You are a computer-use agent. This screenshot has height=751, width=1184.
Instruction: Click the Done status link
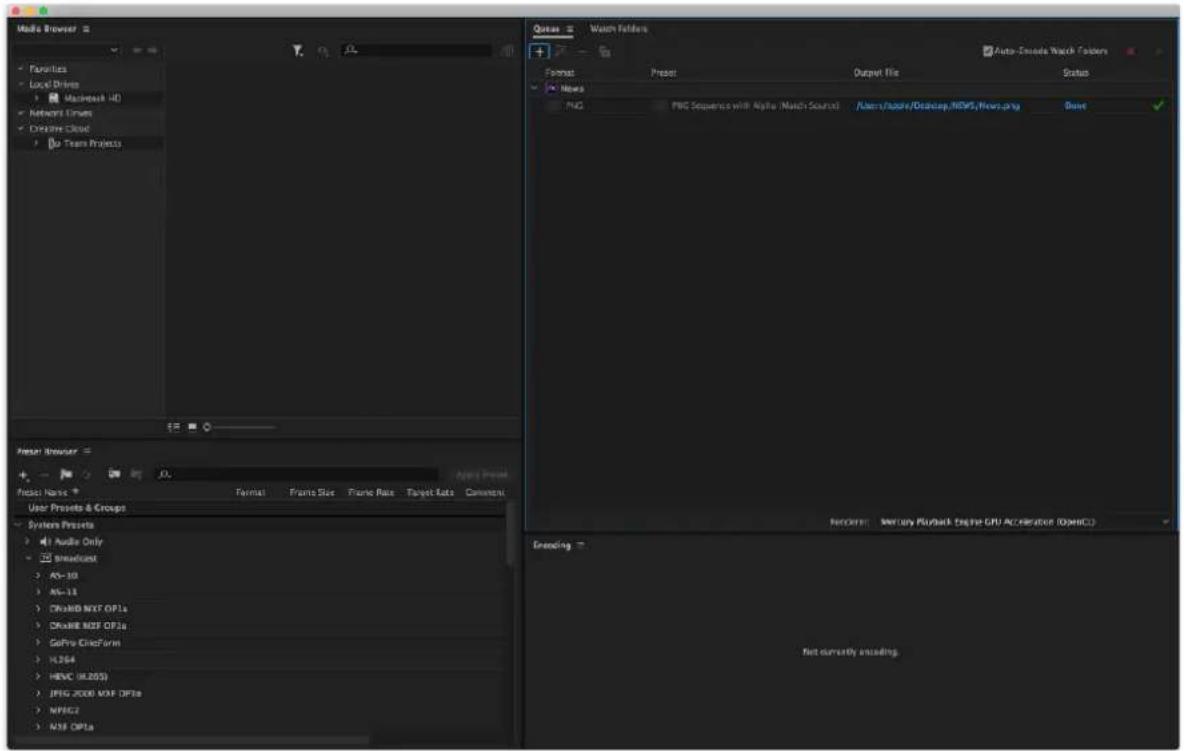tap(1075, 106)
